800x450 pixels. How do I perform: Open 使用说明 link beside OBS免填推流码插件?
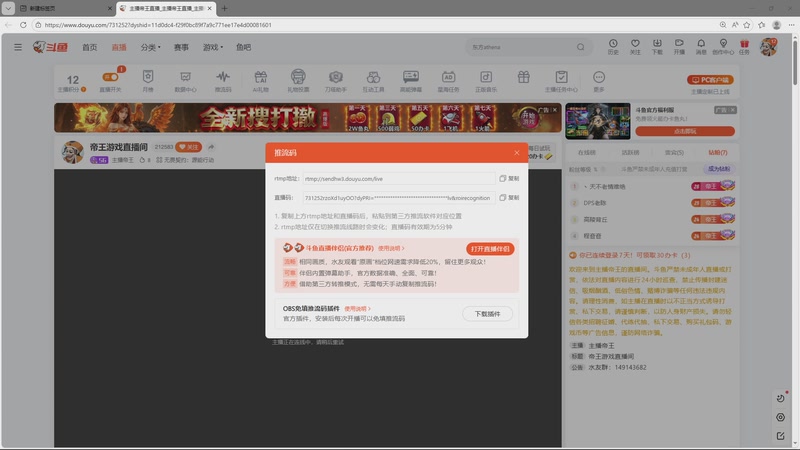pyautogui.click(x=357, y=309)
